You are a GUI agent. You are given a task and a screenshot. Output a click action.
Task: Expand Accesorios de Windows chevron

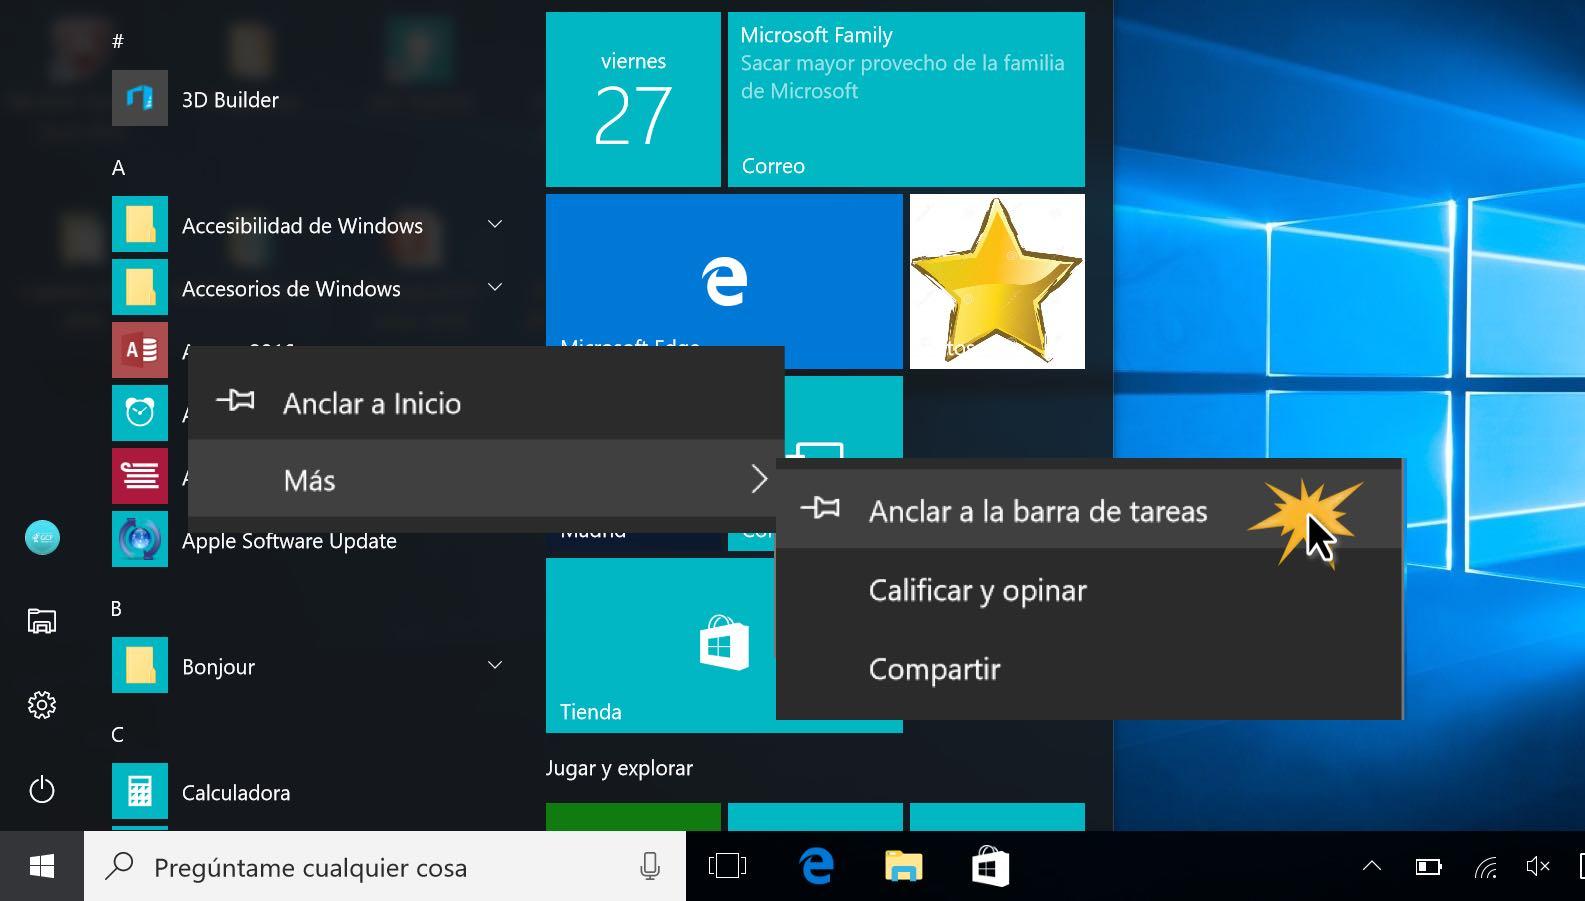tap(494, 287)
